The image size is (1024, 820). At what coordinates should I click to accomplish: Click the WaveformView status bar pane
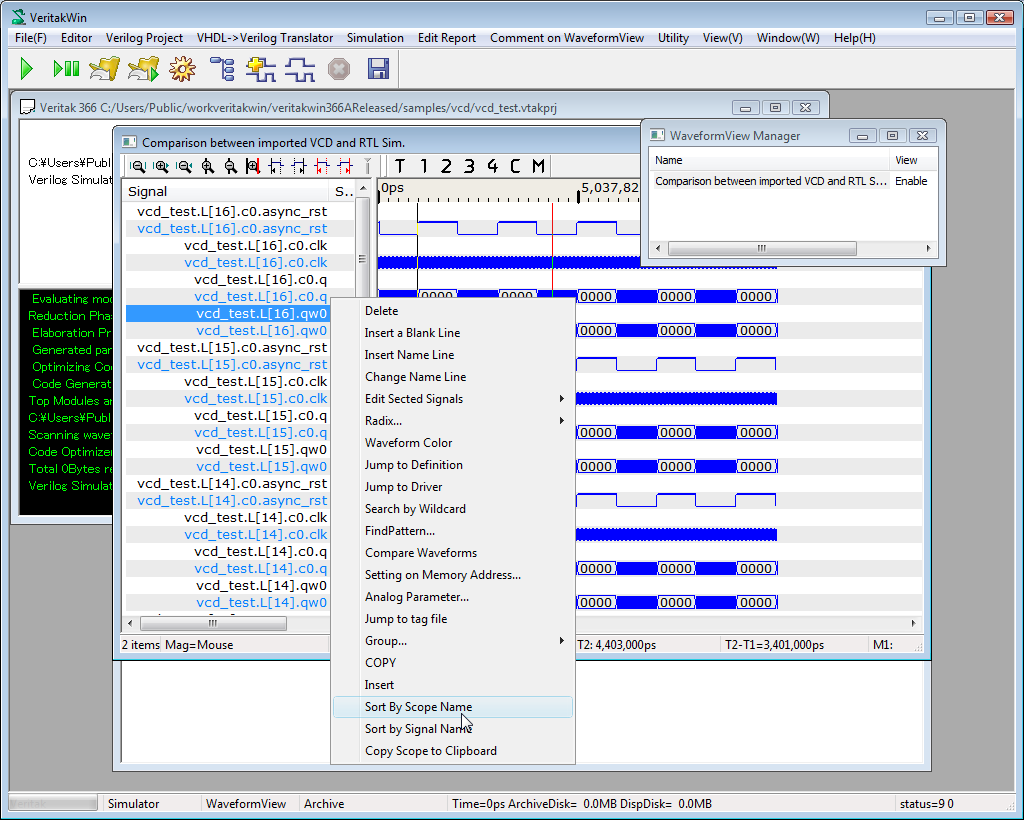[249, 804]
